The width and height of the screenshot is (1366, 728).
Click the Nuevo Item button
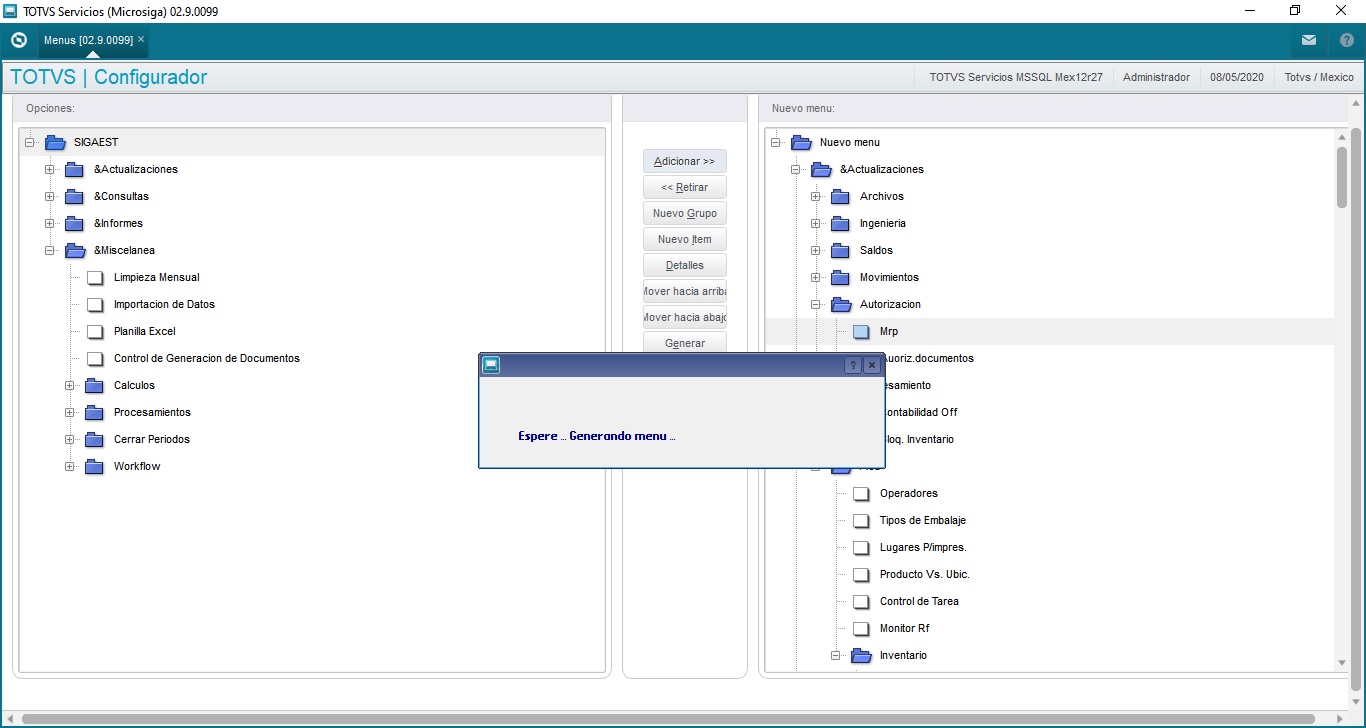click(x=685, y=239)
